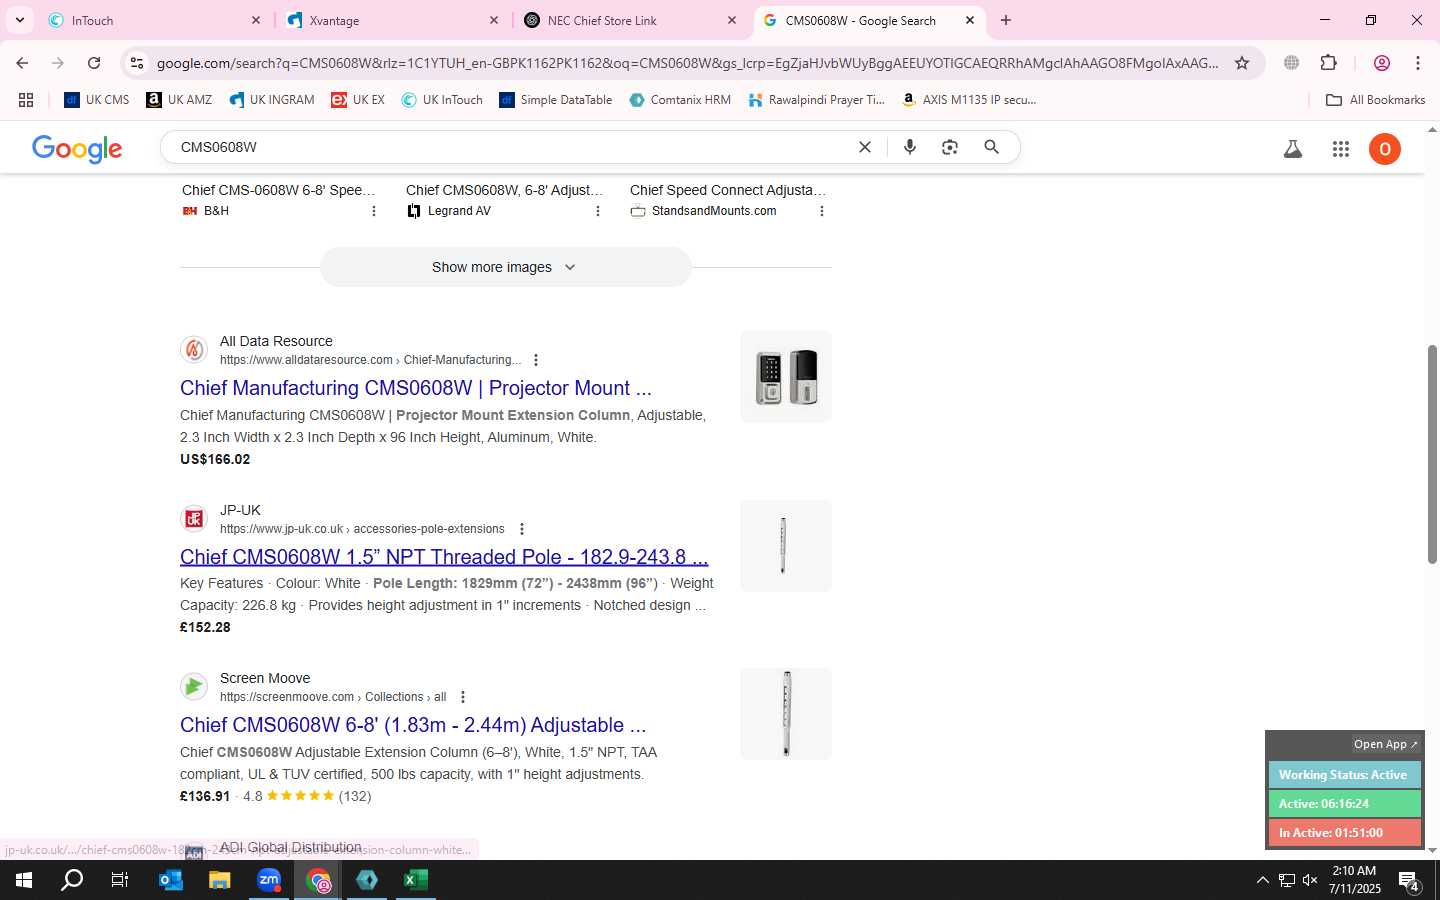Open Chief CMS0608W 6-8' Adjustable link
This screenshot has width=1440, height=900.
tap(413, 725)
